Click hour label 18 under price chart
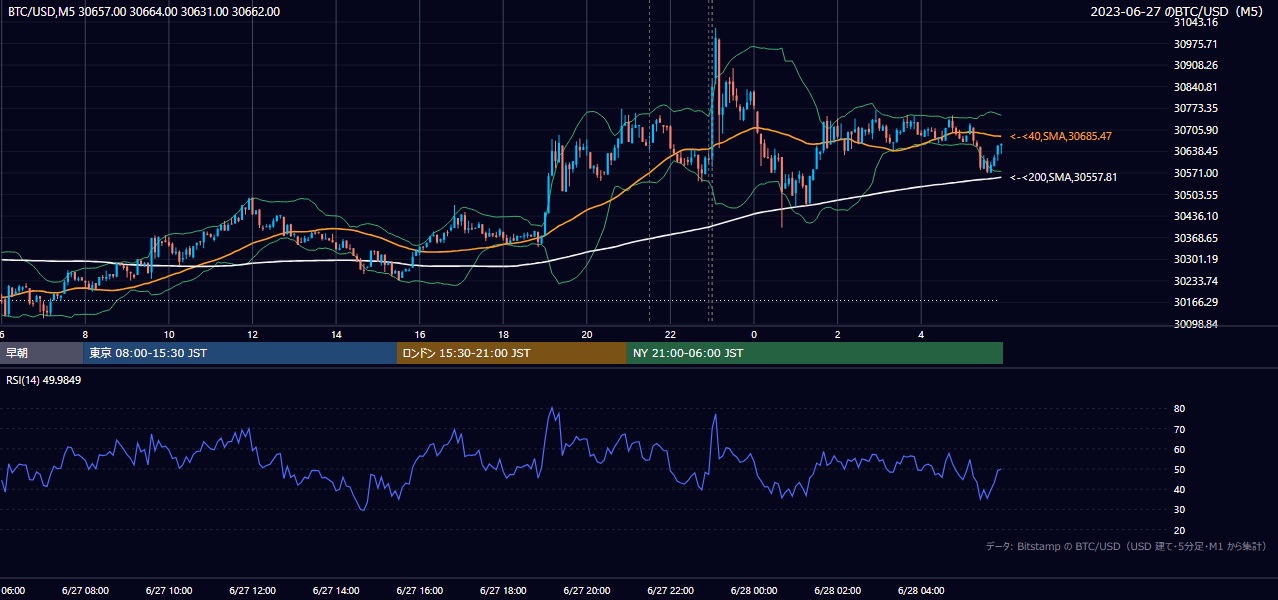 pos(503,335)
